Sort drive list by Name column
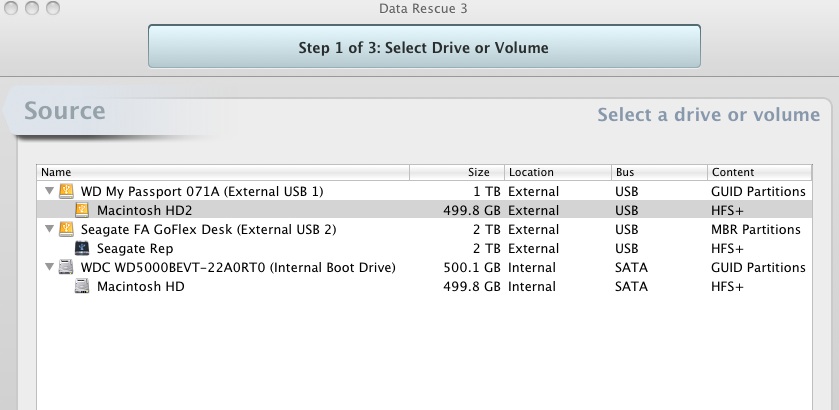Screen dimensions: 839x410 (x=223, y=172)
